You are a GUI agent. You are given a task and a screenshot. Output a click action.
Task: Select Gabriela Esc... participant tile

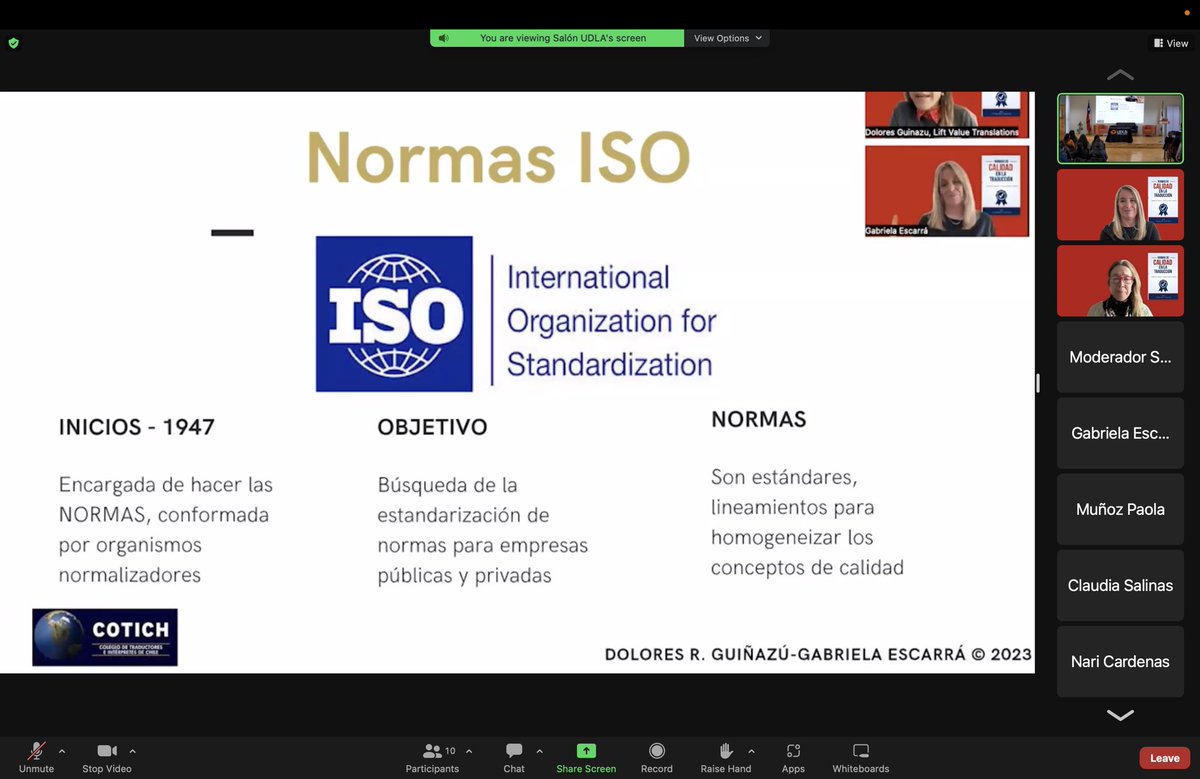[x=1120, y=433]
